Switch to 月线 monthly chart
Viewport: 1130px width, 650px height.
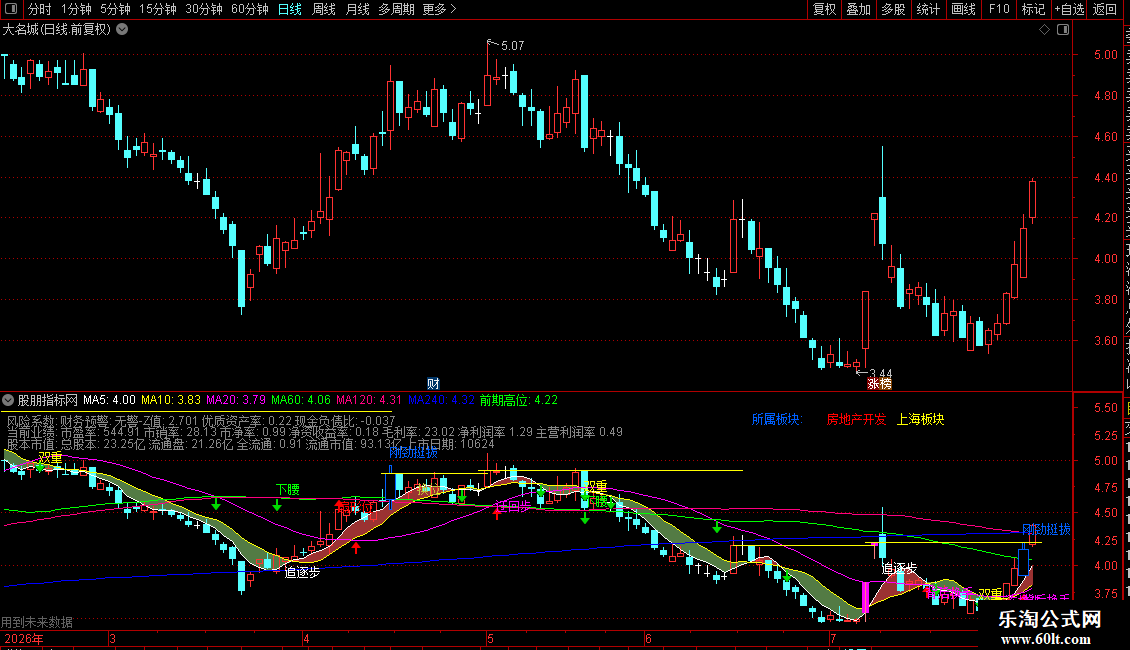[x=357, y=9]
